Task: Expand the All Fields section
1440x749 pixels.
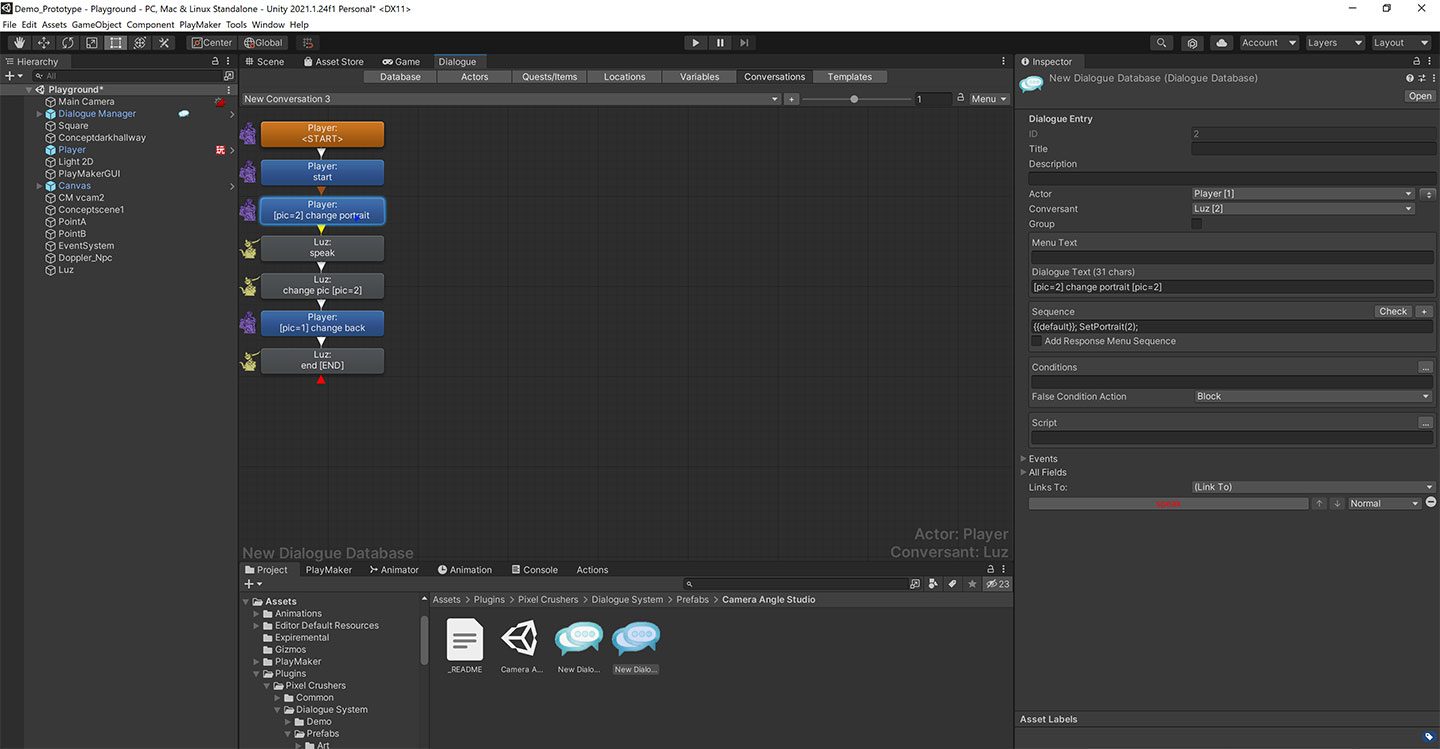Action: click(1024, 472)
